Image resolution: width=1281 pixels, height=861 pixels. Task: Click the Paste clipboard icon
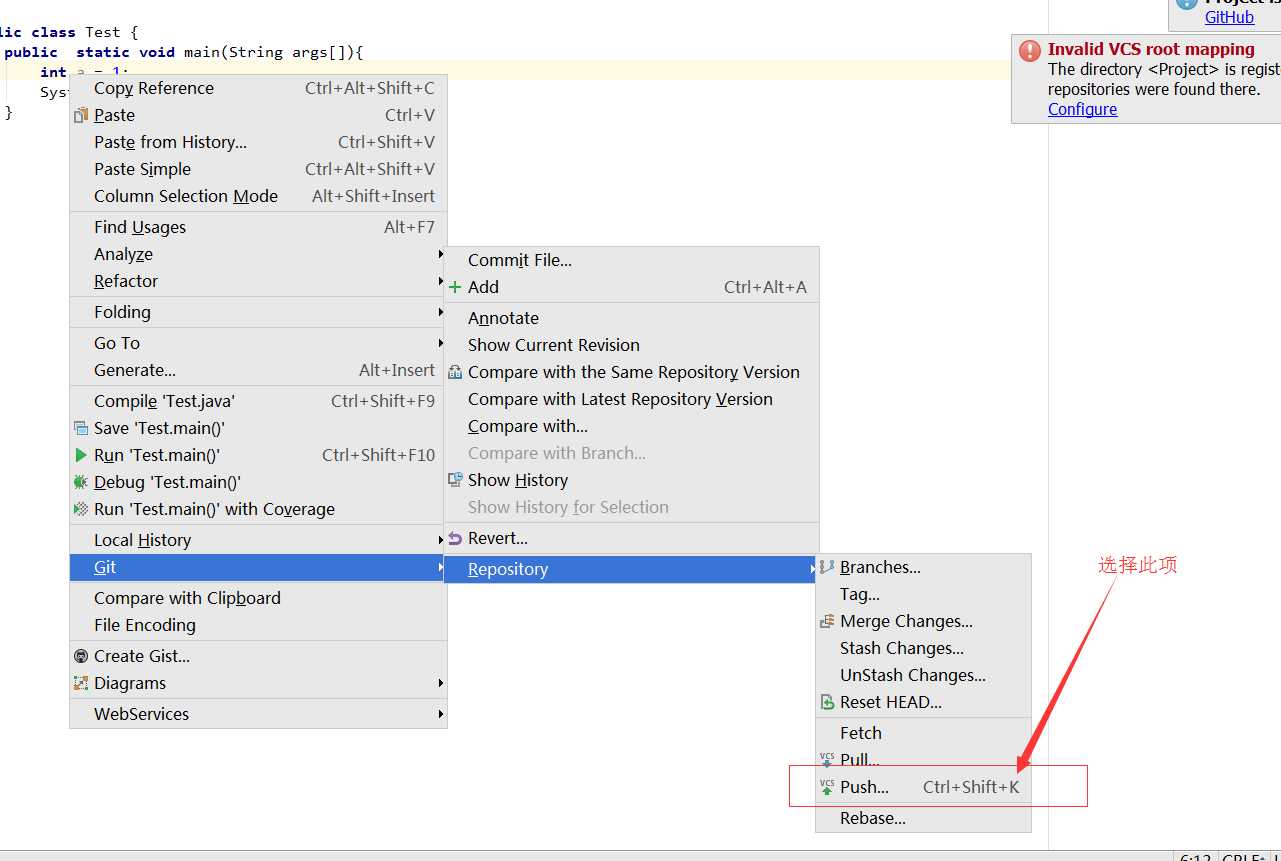coord(81,115)
